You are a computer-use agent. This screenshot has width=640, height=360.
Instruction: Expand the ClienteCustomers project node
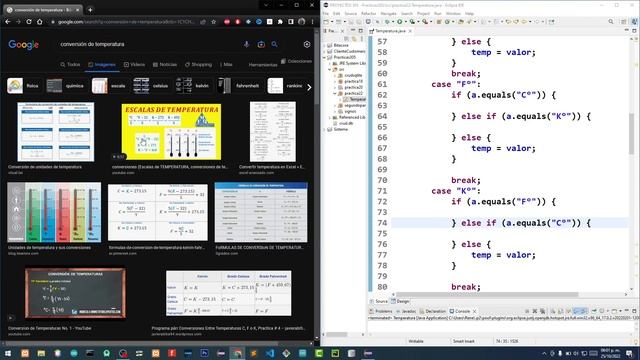[x=324, y=51]
